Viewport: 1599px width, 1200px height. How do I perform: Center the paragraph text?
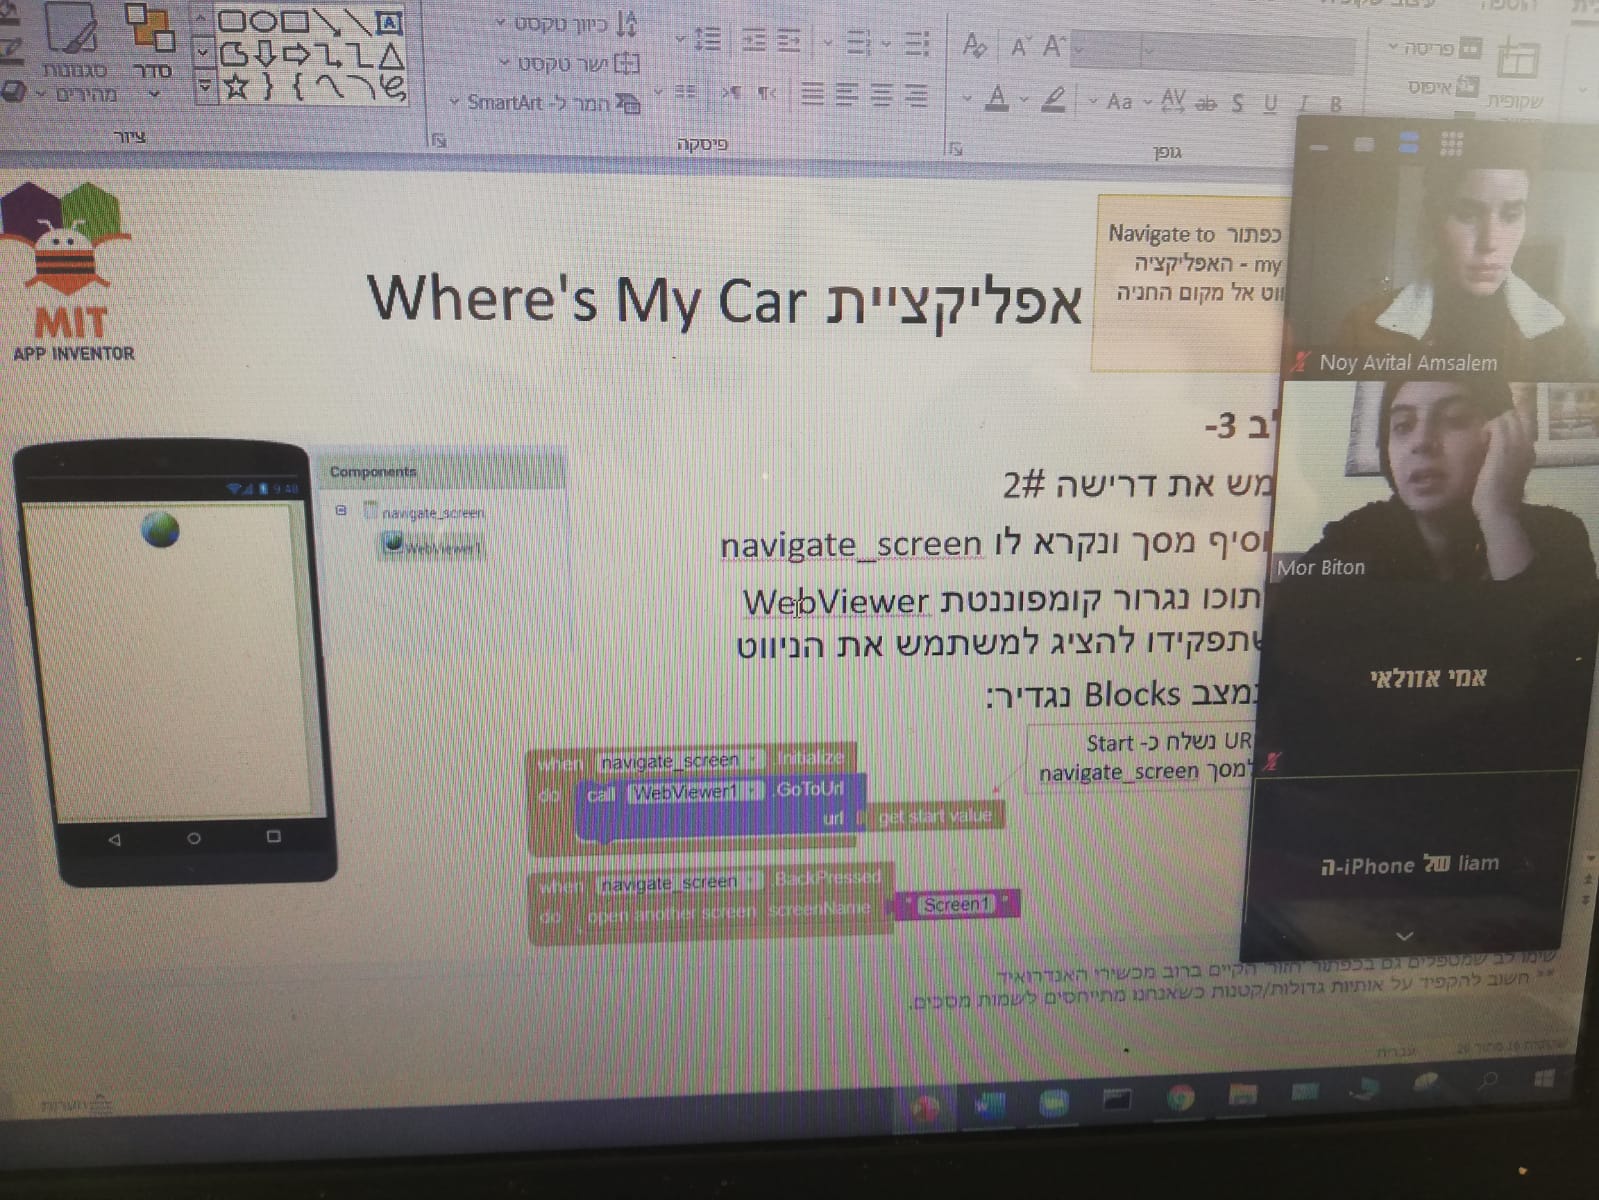tap(881, 95)
